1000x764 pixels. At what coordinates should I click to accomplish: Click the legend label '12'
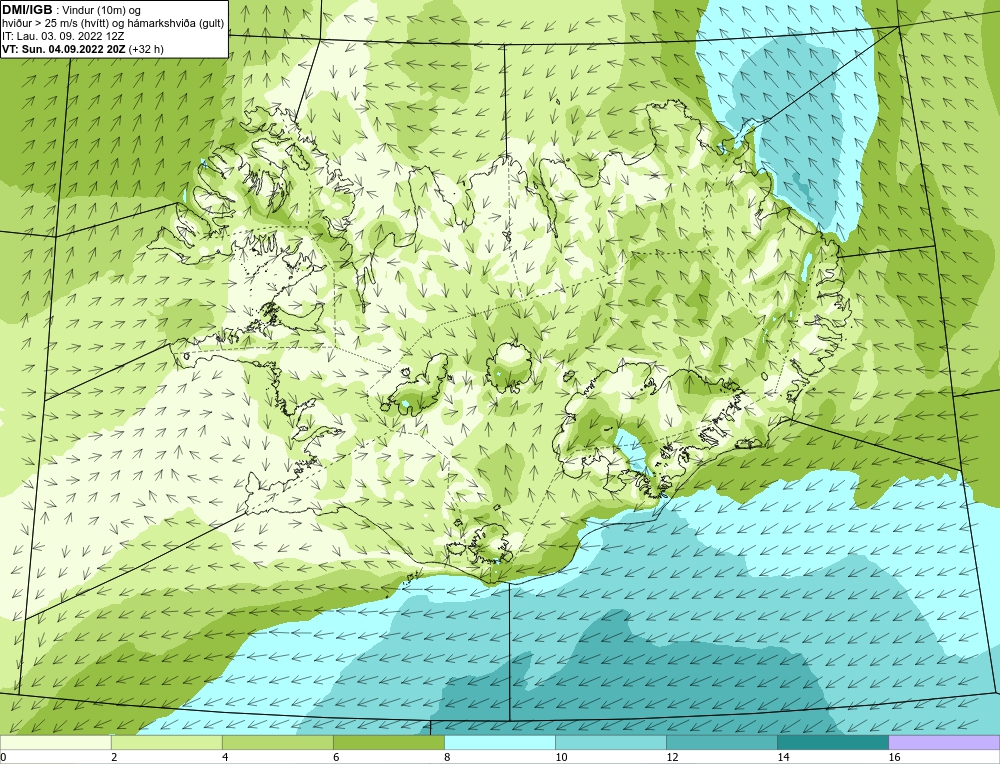(672, 757)
